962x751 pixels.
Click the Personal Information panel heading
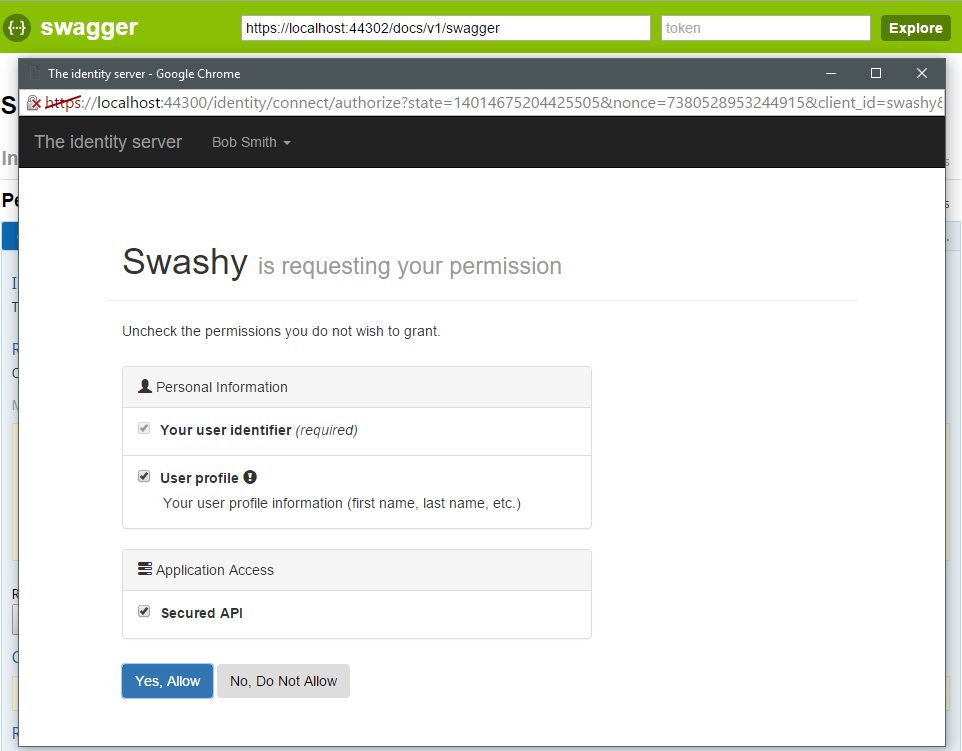point(357,387)
